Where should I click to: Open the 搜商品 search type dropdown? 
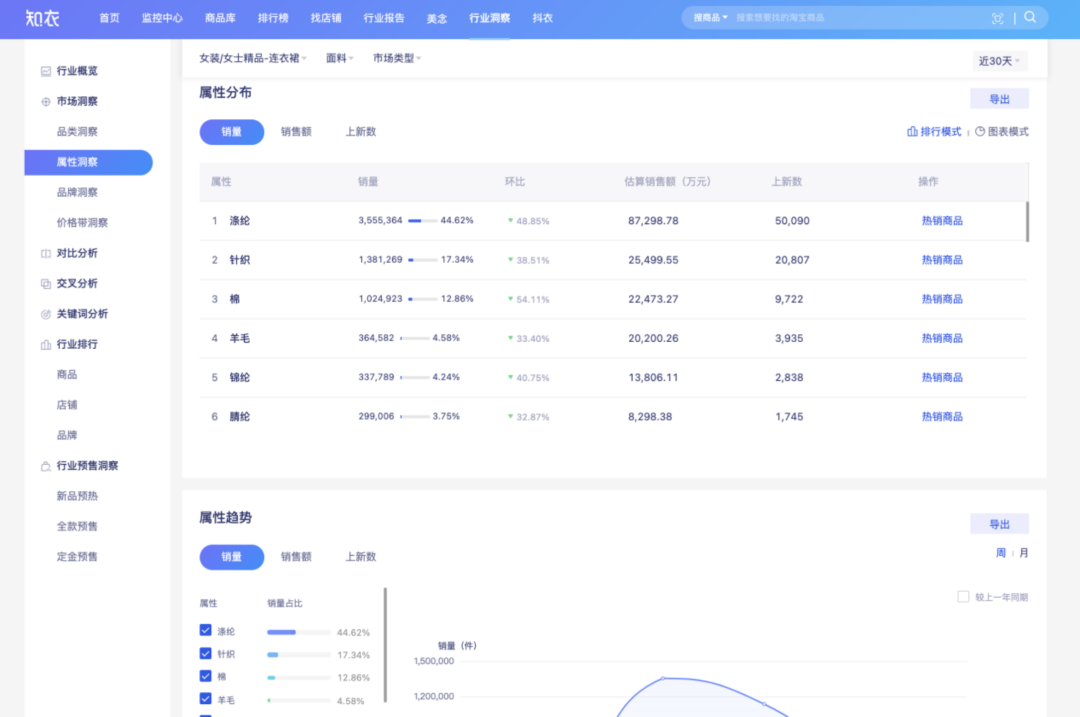click(710, 18)
